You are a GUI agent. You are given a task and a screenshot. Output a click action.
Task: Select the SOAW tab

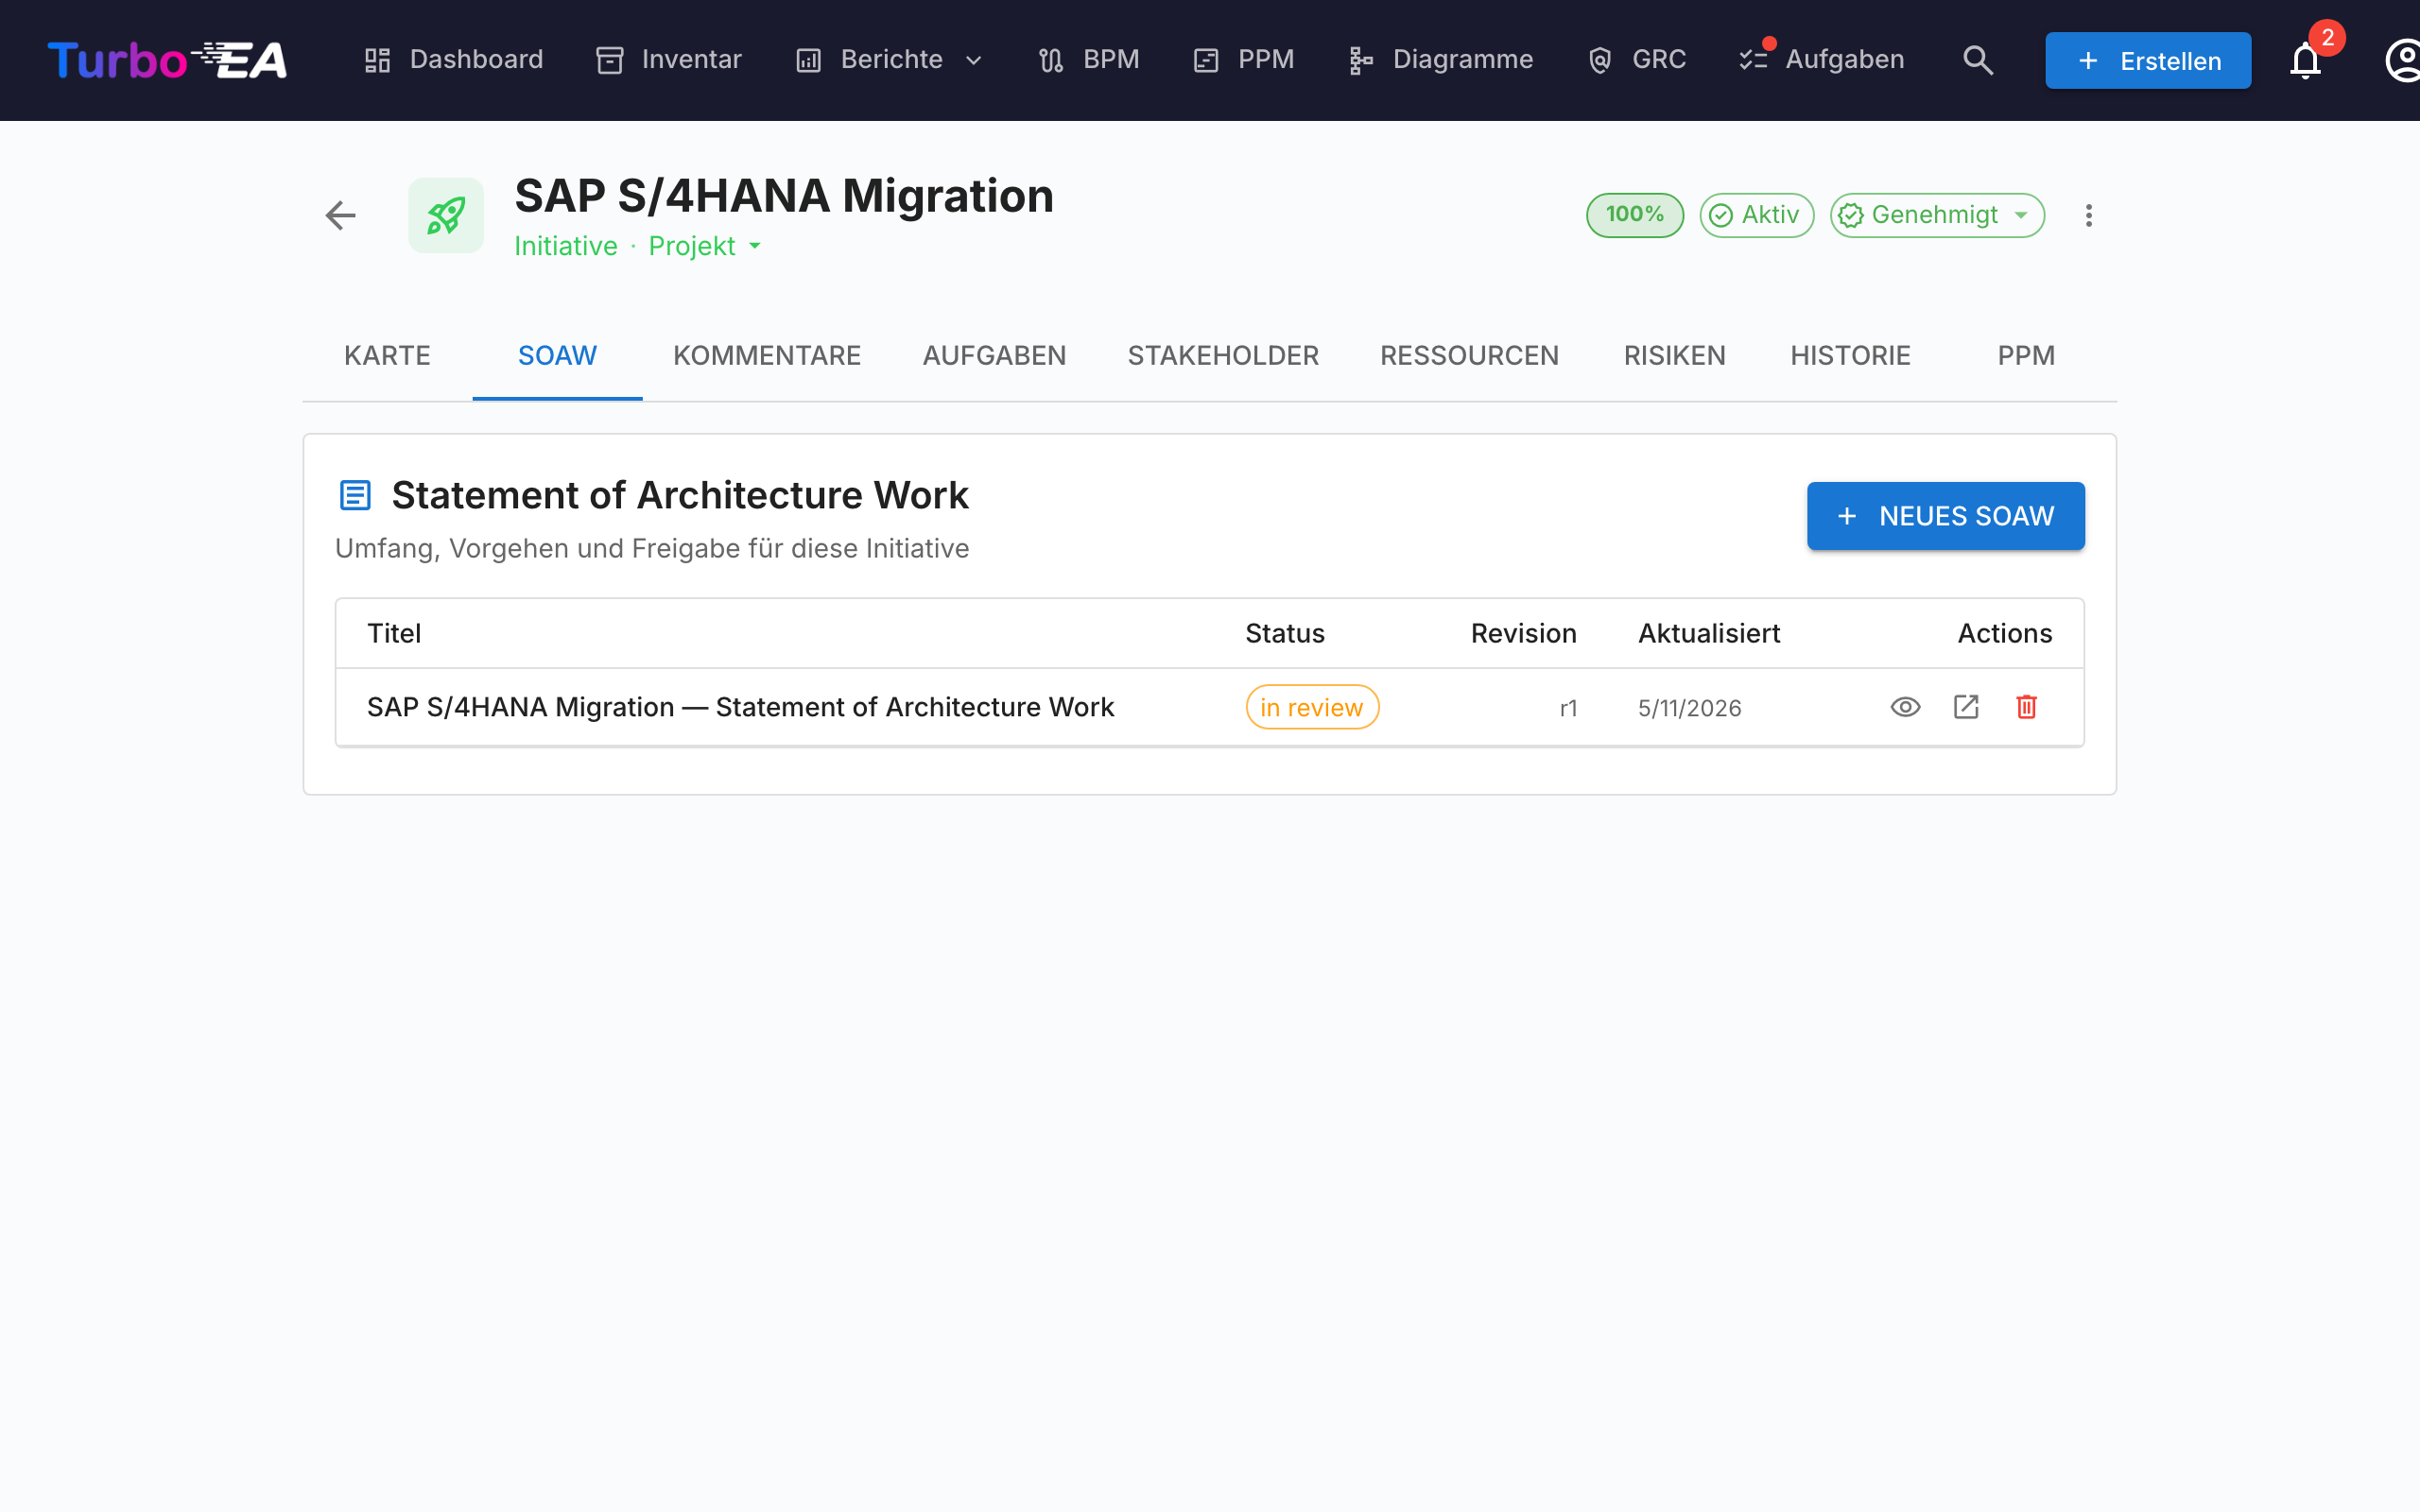tap(557, 356)
